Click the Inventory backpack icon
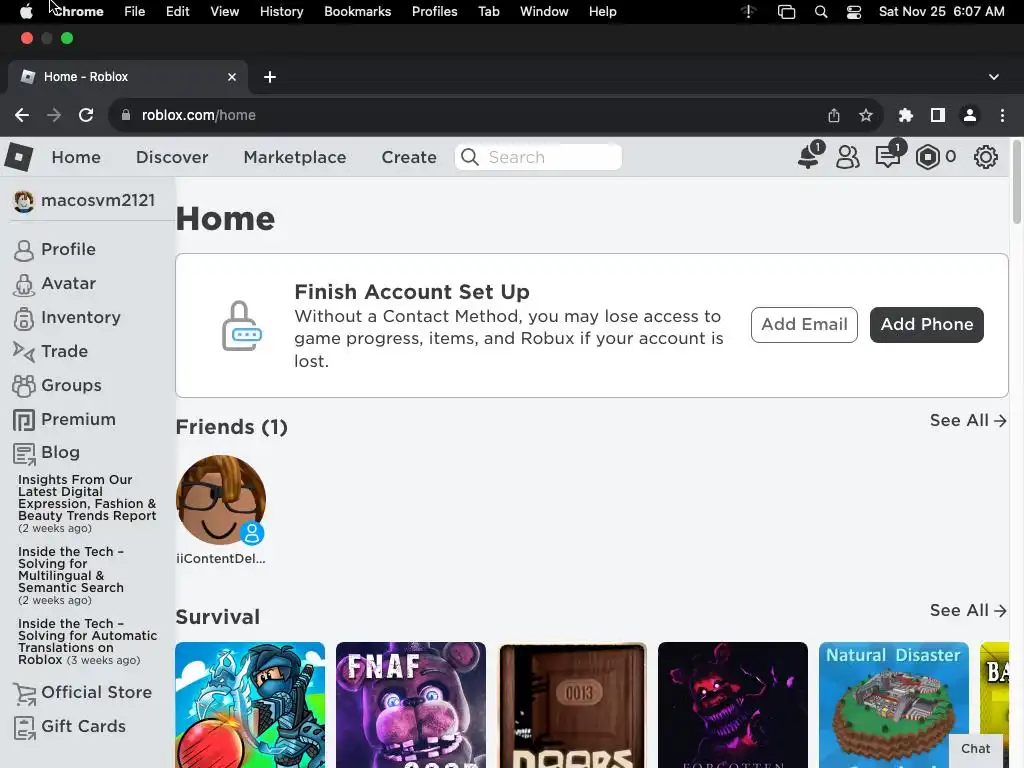This screenshot has height=768, width=1024. [24, 318]
